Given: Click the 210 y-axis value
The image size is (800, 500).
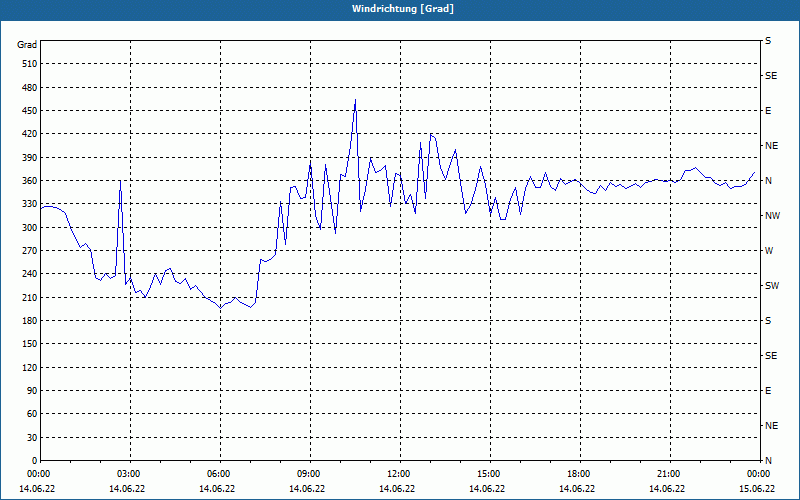Looking at the screenshot, I should click(30, 297).
